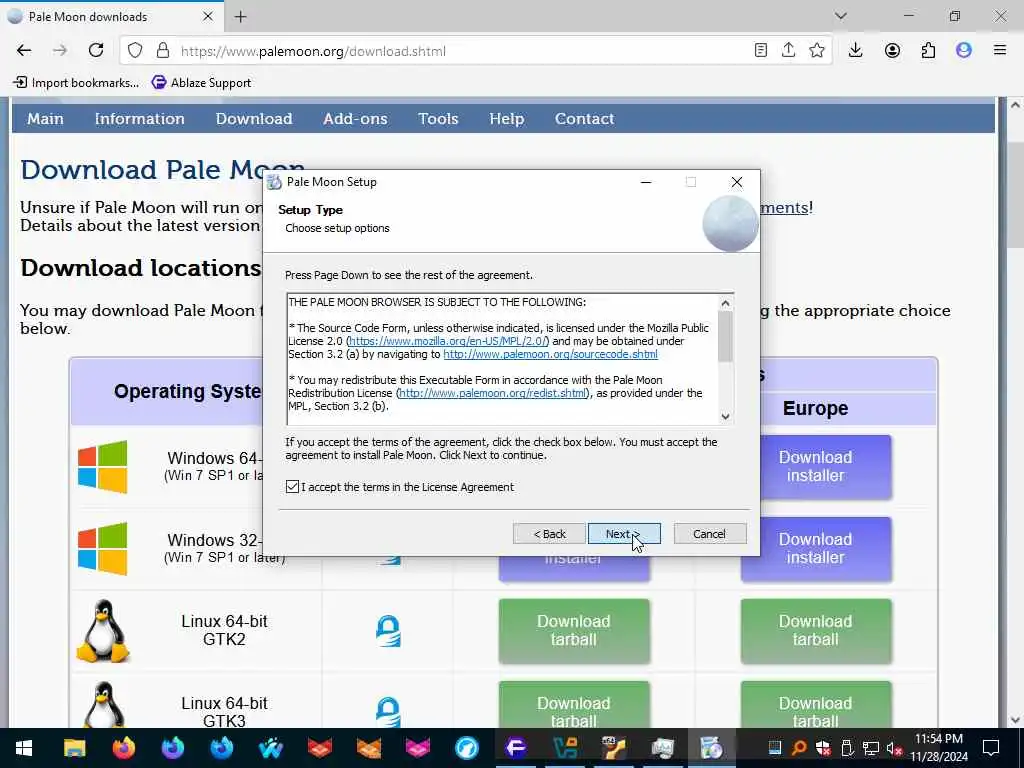1024x768 pixels.
Task: Click the muted volume tray icon
Action: pyautogui.click(x=895, y=748)
